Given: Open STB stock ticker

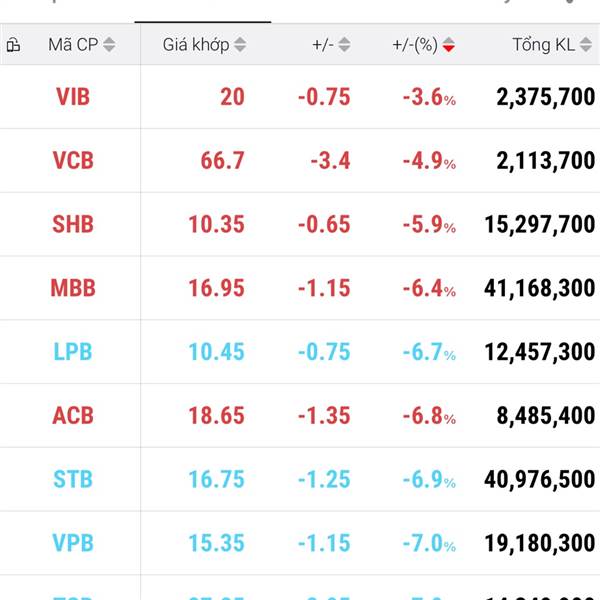Looking at the screenshot, I should point(73,479).
